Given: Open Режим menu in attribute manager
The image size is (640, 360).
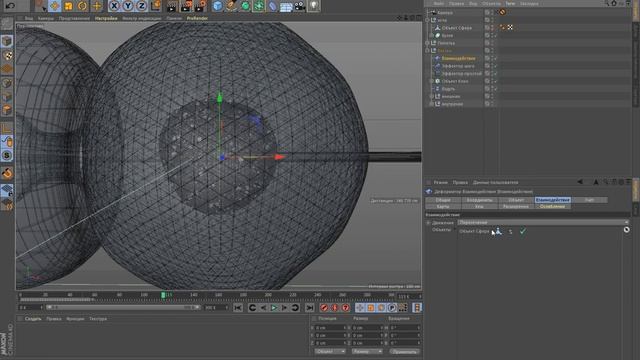Looking at the screenshot, I should tap(440, 182).
